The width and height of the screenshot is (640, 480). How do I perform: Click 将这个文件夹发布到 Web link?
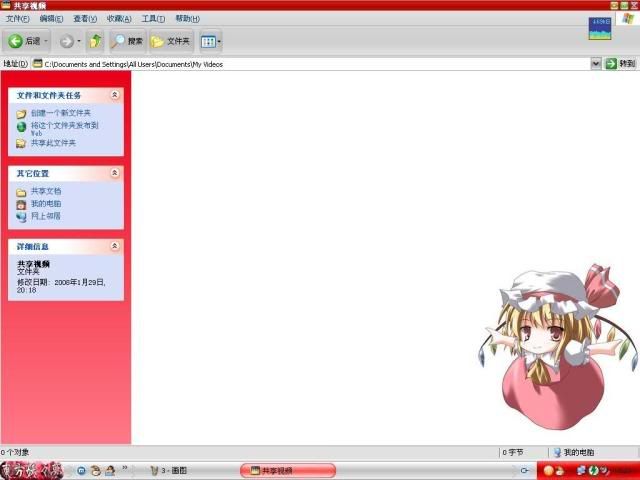coord(64,129)
